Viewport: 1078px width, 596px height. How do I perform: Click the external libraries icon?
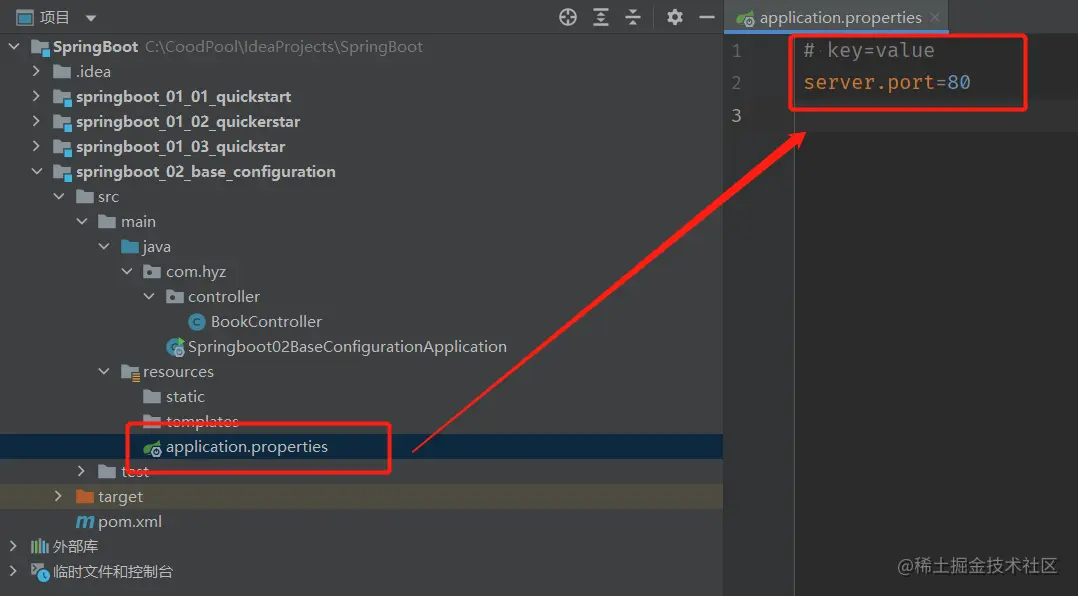(x=39, y=547)
